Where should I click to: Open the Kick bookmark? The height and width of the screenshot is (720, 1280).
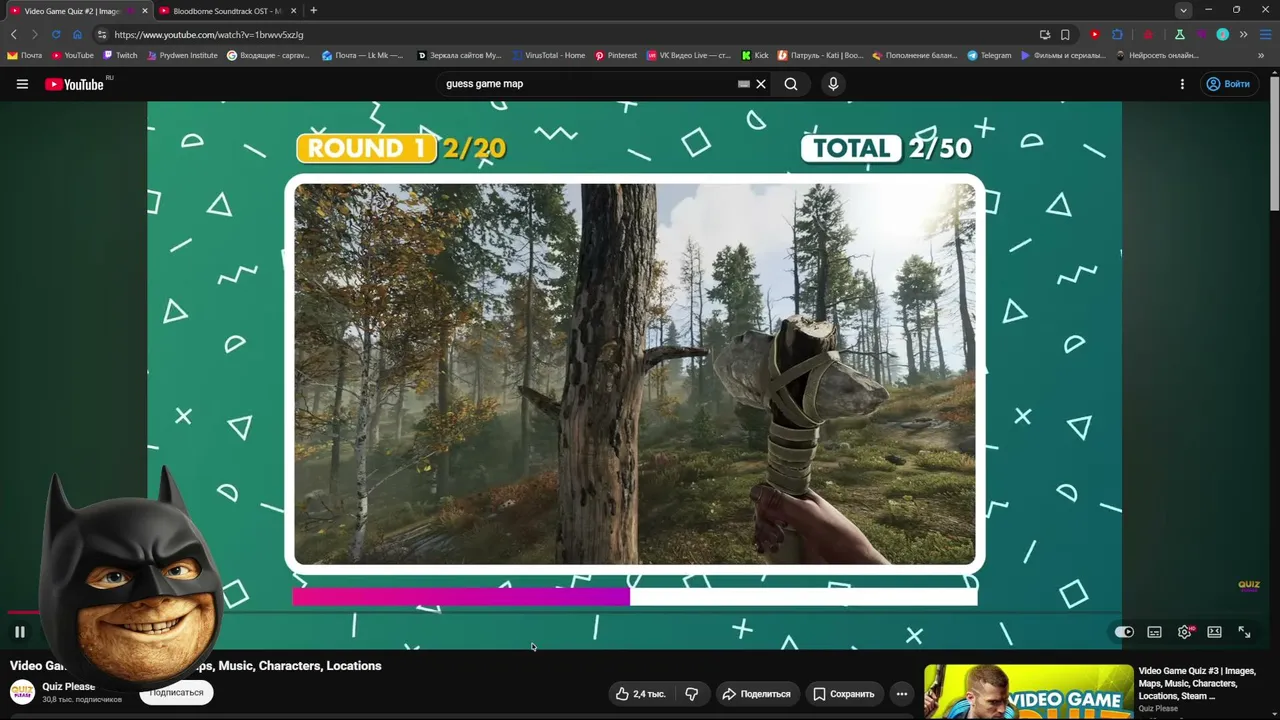[x=755, y=56]
